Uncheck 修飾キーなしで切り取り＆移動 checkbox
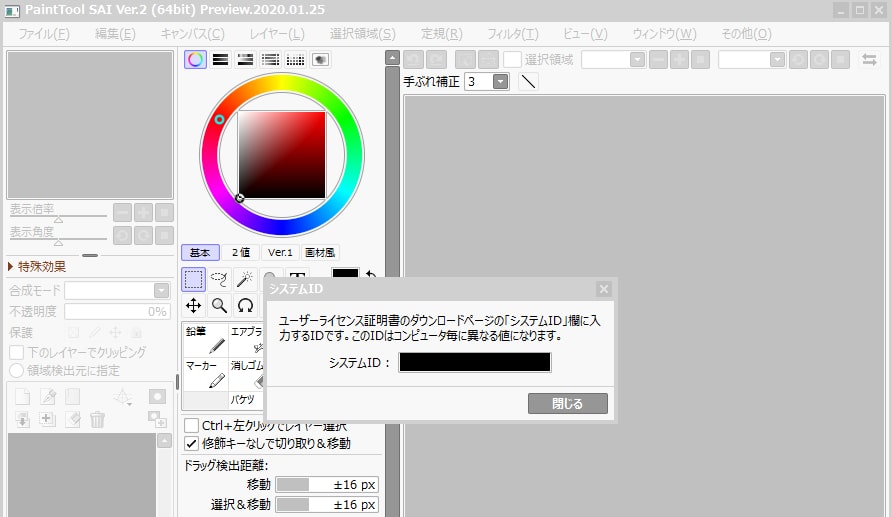 click(191, 444)
